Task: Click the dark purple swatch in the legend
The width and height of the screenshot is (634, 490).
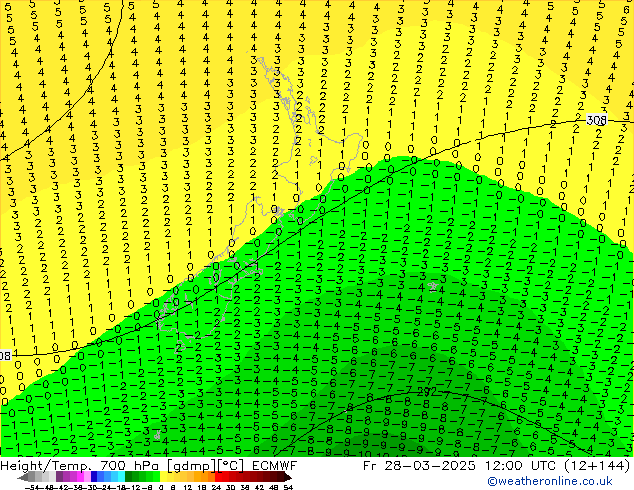Action: pyautogui.click(x=59, y=477)
